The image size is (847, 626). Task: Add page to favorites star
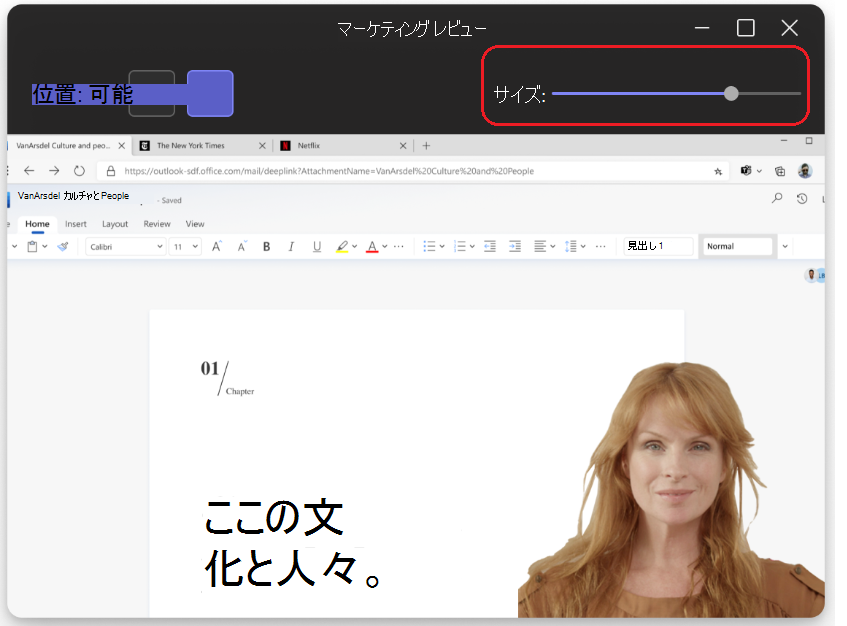(x=718, y=171)
